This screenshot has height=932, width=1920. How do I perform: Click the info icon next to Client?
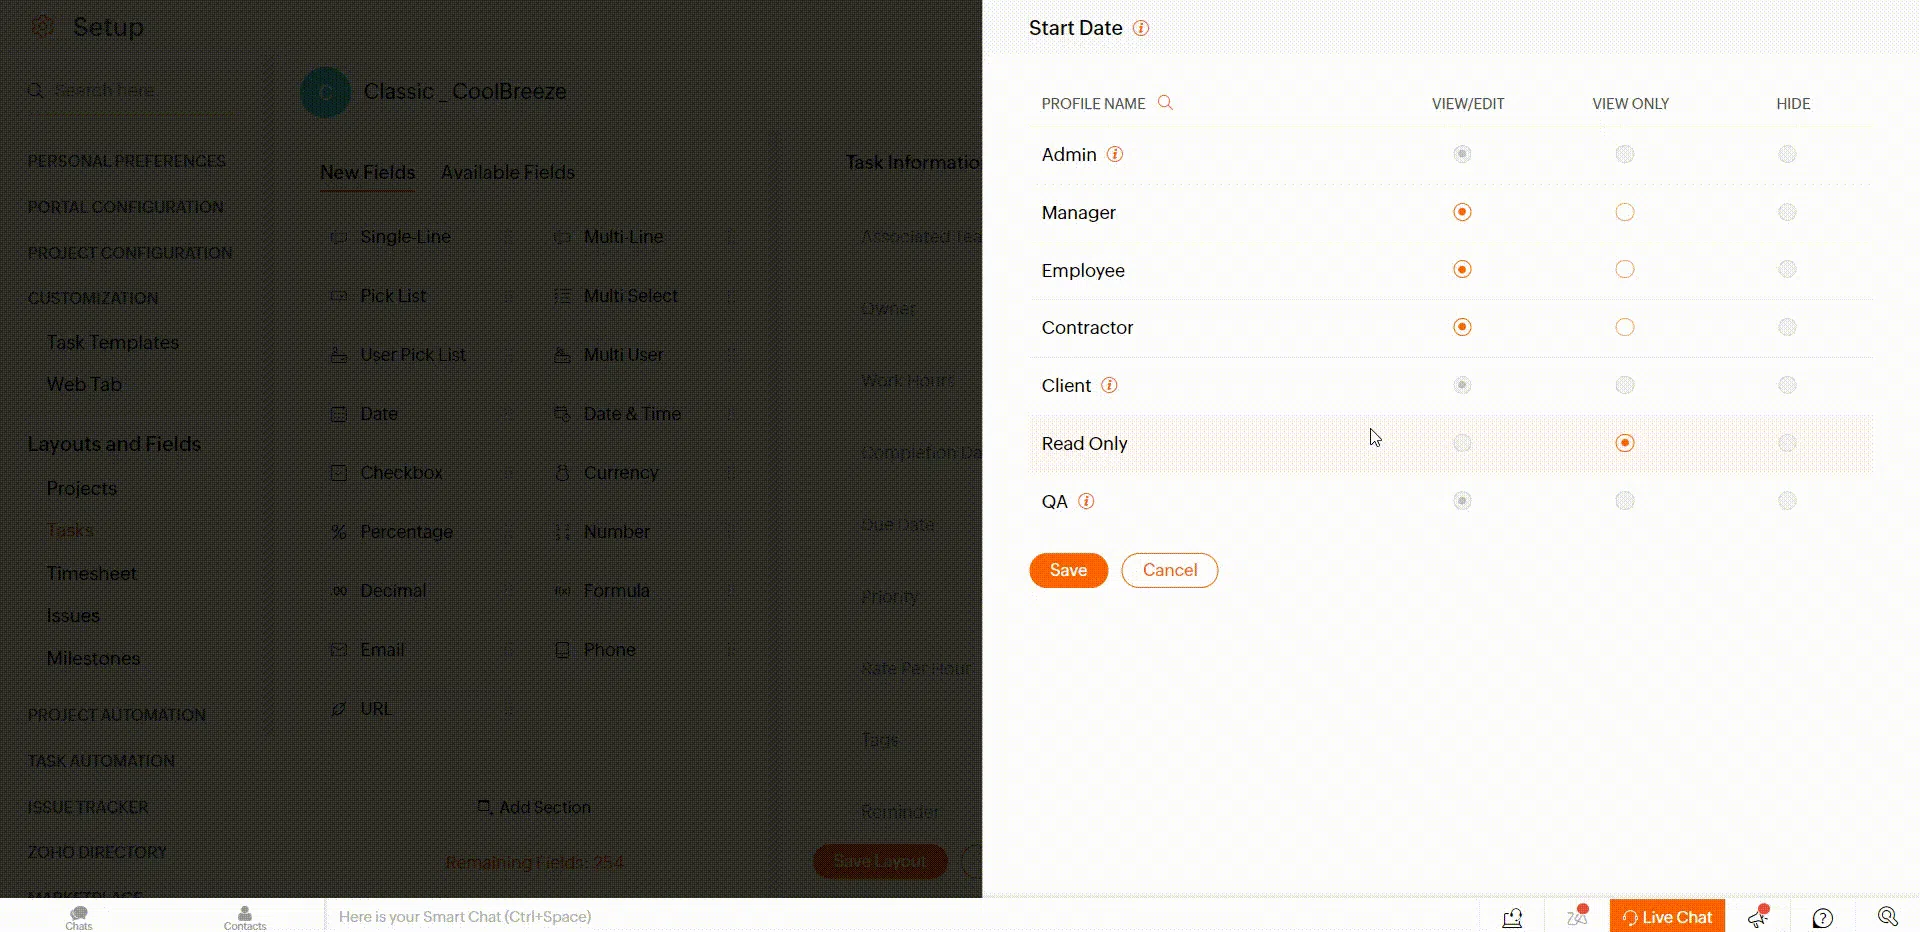(x=1109, y=385)
